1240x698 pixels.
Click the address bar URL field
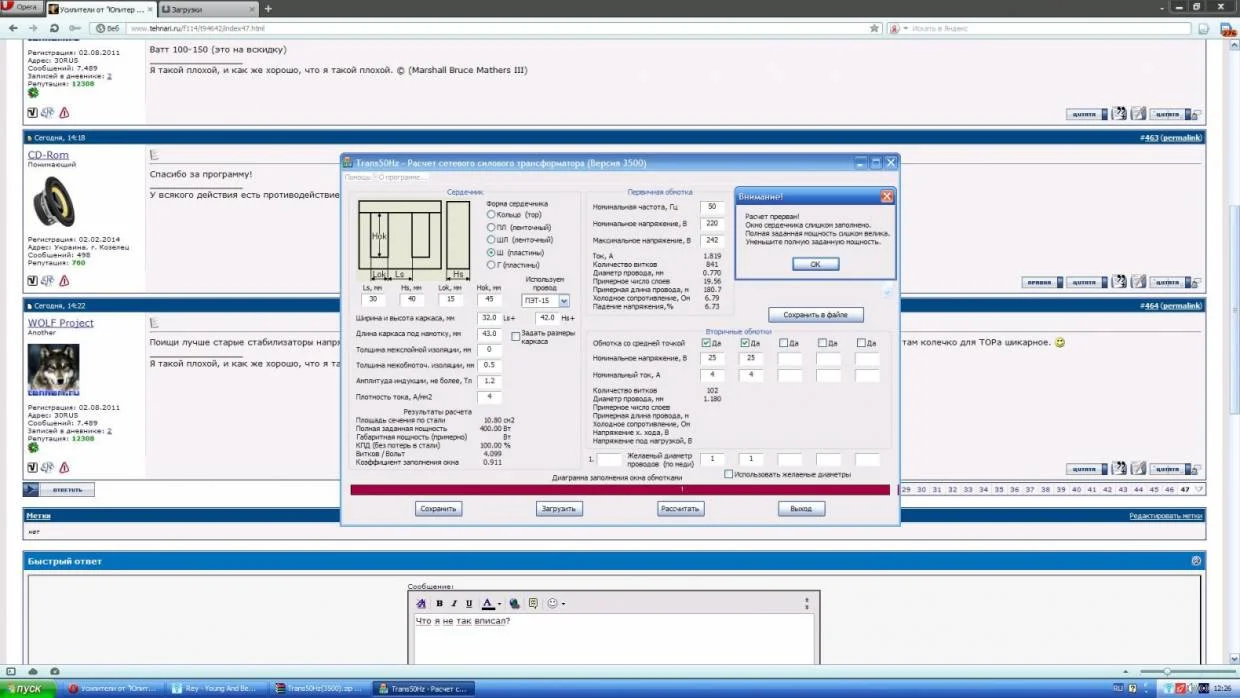[x=495, y=28]
